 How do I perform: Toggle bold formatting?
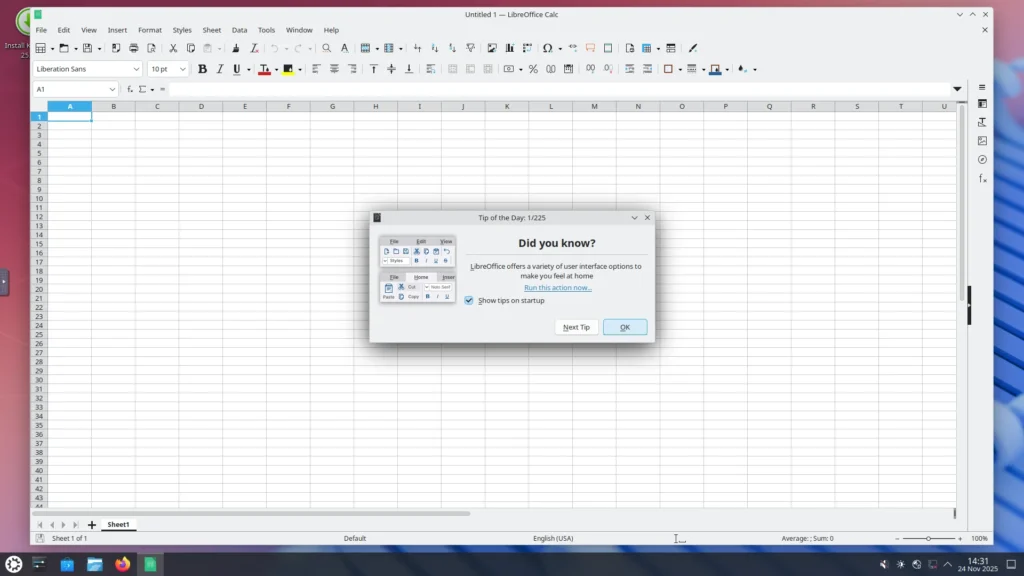[203, 69]
